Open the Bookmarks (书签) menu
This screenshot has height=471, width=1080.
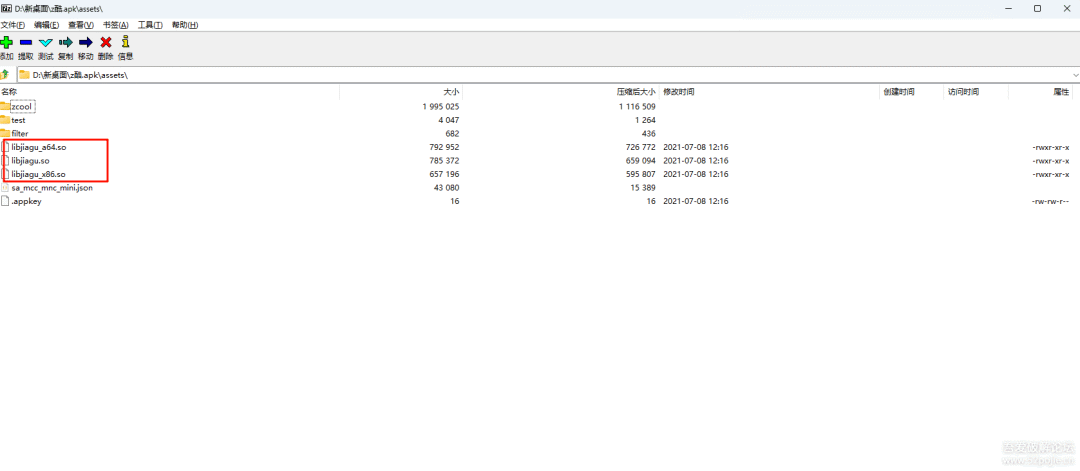tap(116, 25)
